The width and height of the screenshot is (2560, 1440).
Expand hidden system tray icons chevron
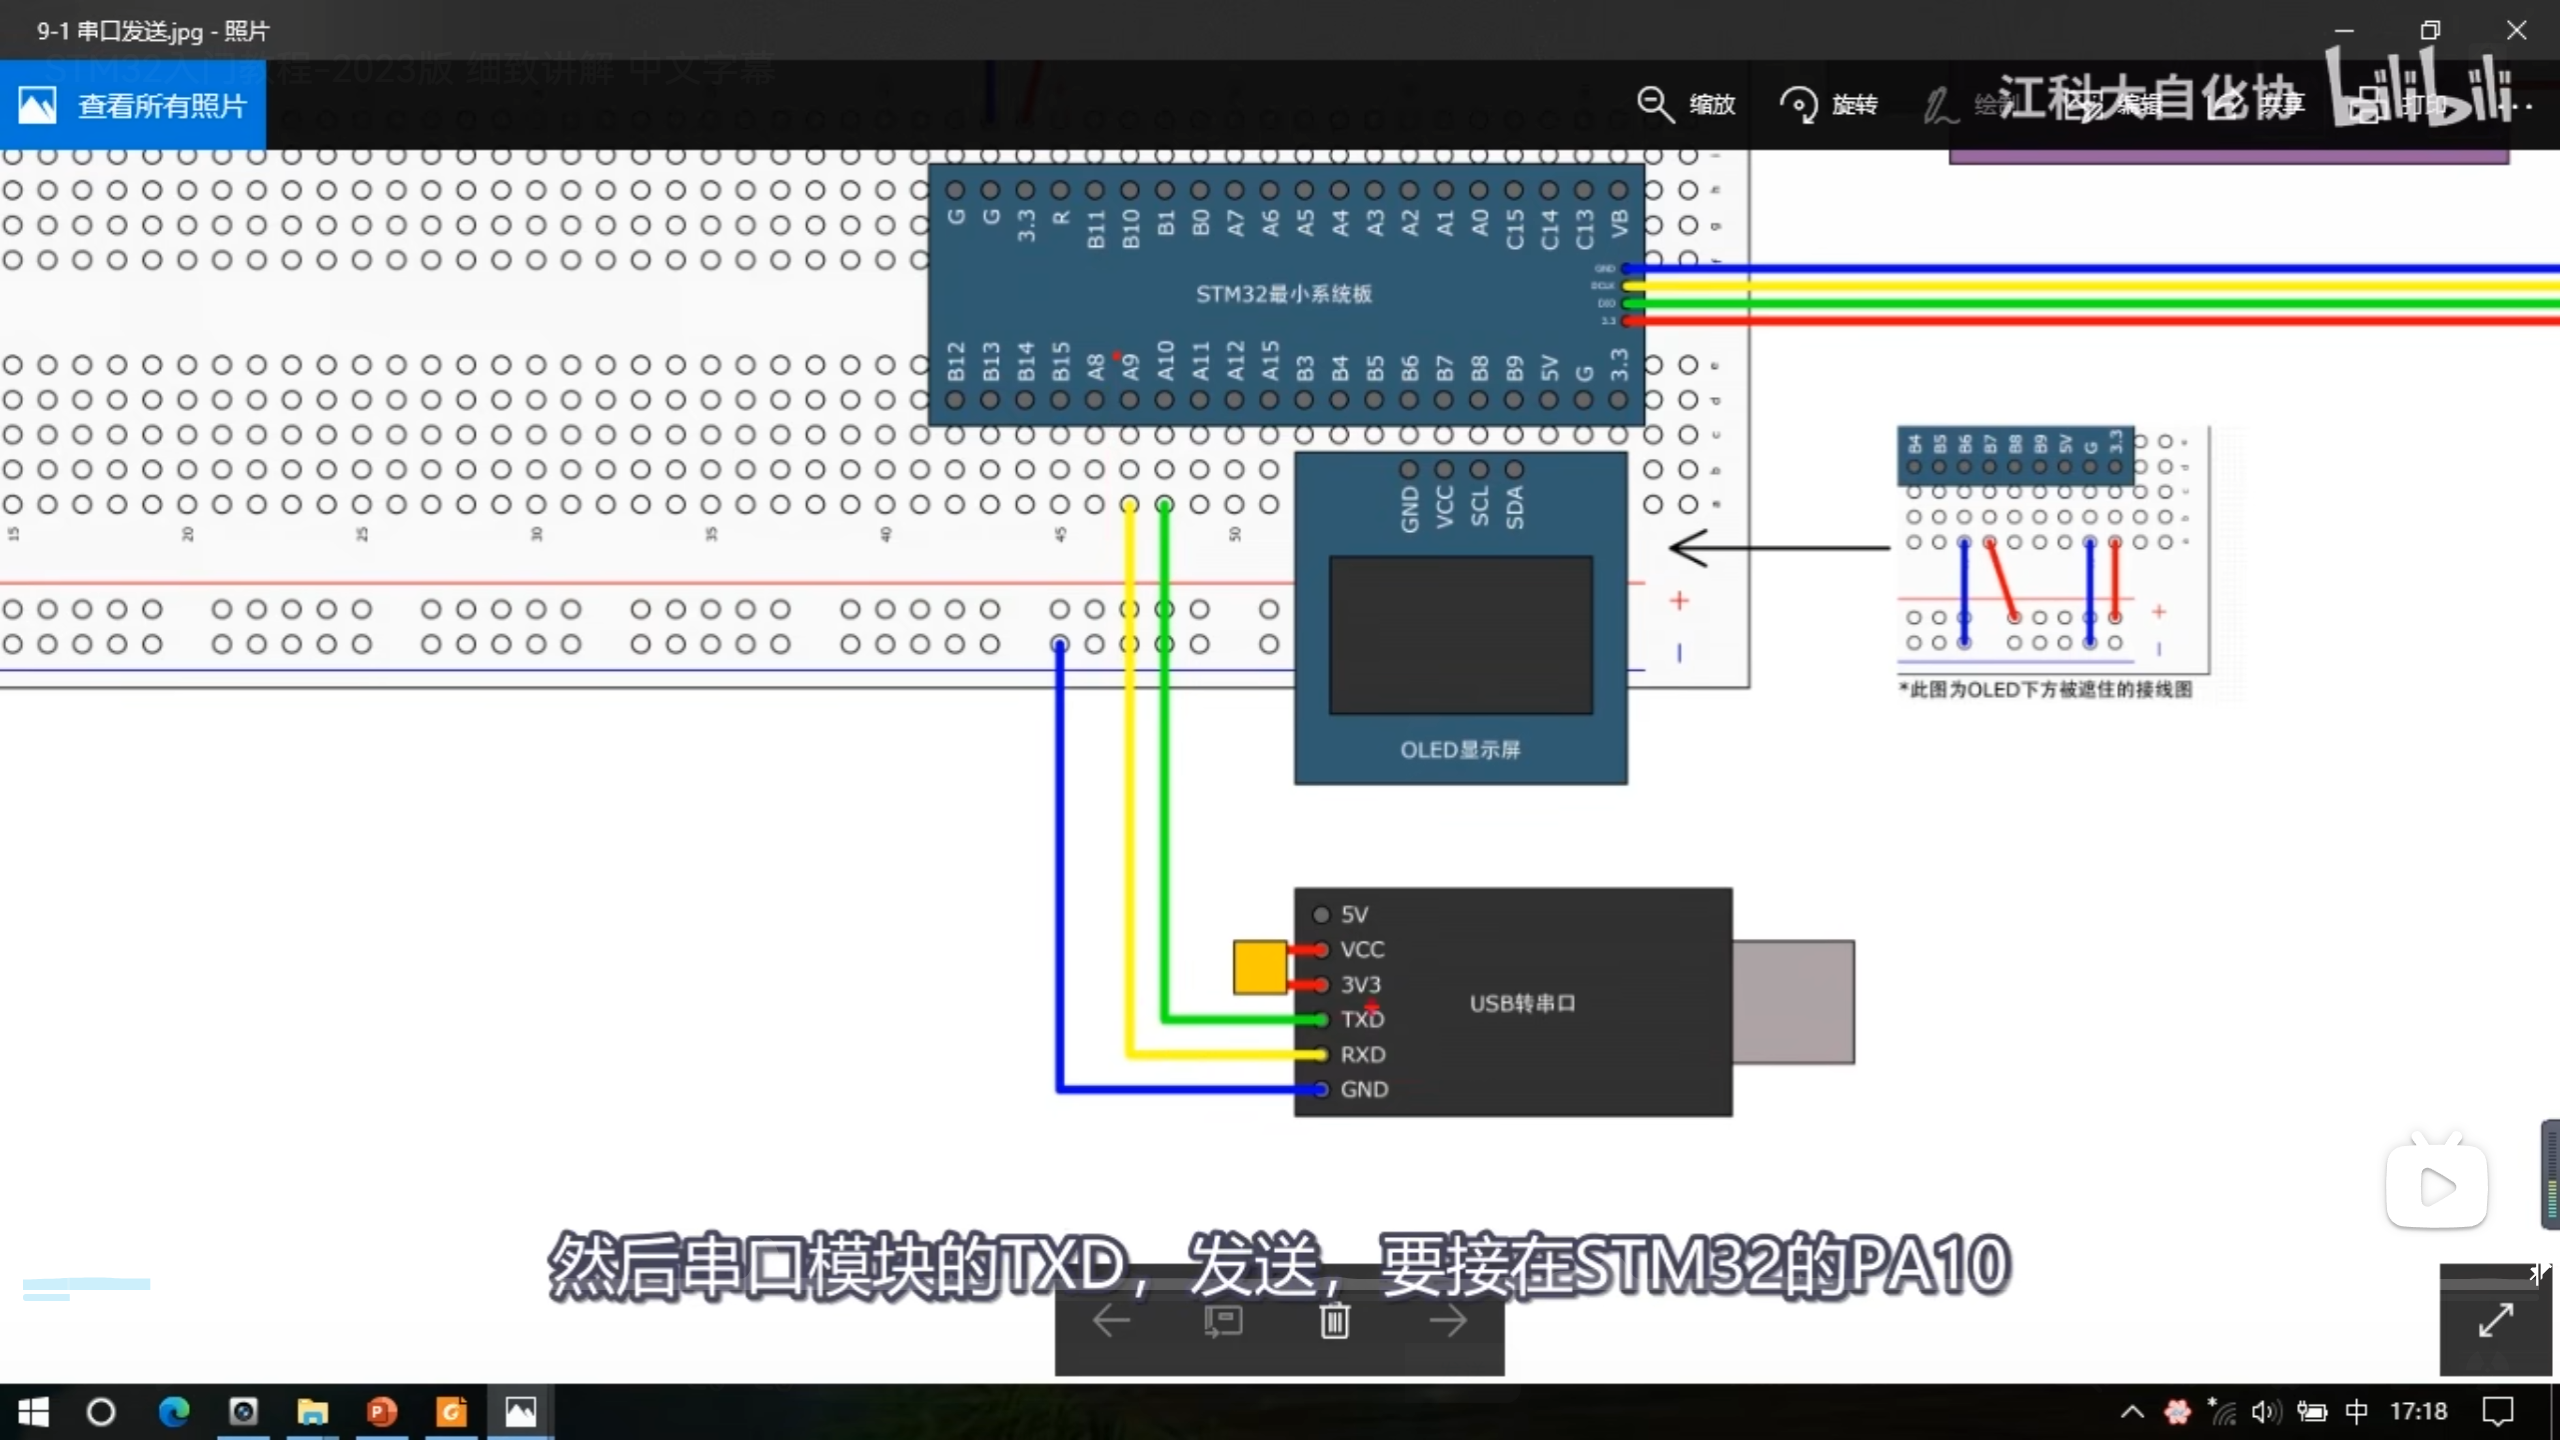2131,1412
